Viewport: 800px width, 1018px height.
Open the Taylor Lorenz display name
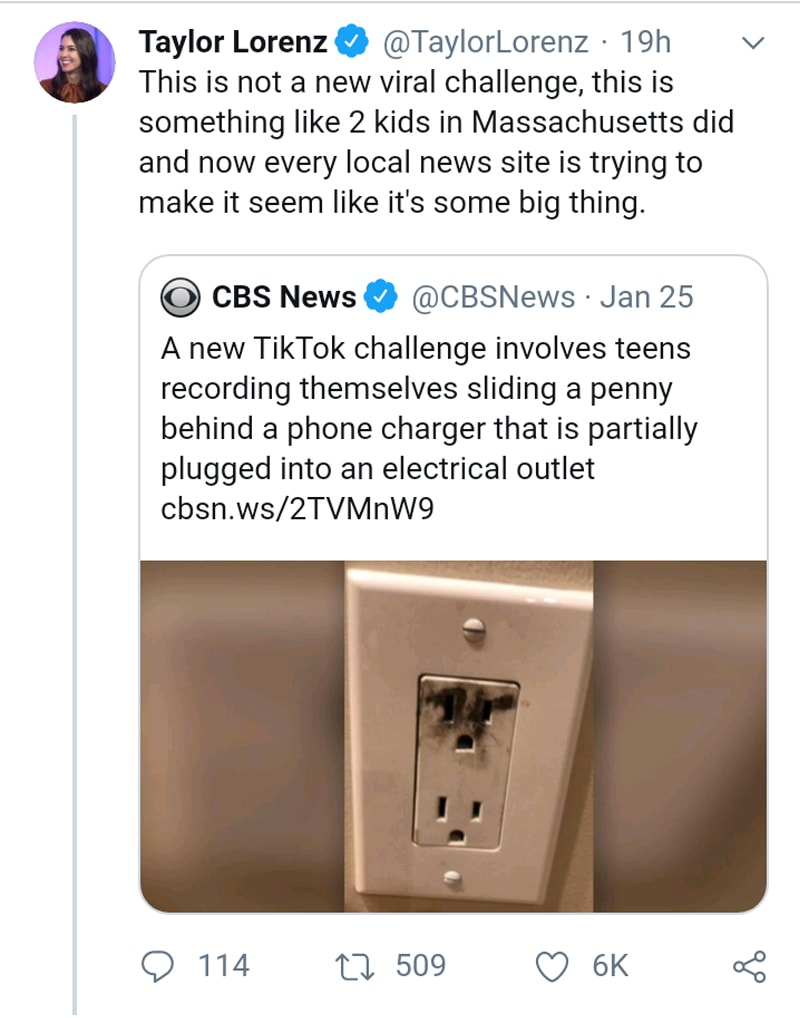click(x=233, y=42)
